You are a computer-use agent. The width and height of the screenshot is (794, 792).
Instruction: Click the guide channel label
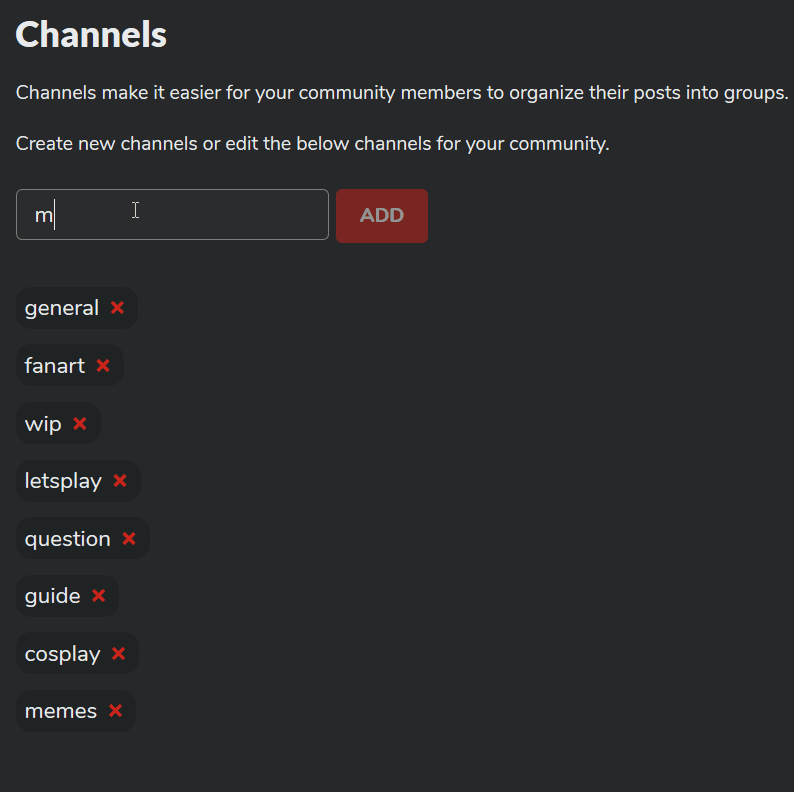pyautogui.click(x=53, y=596)
